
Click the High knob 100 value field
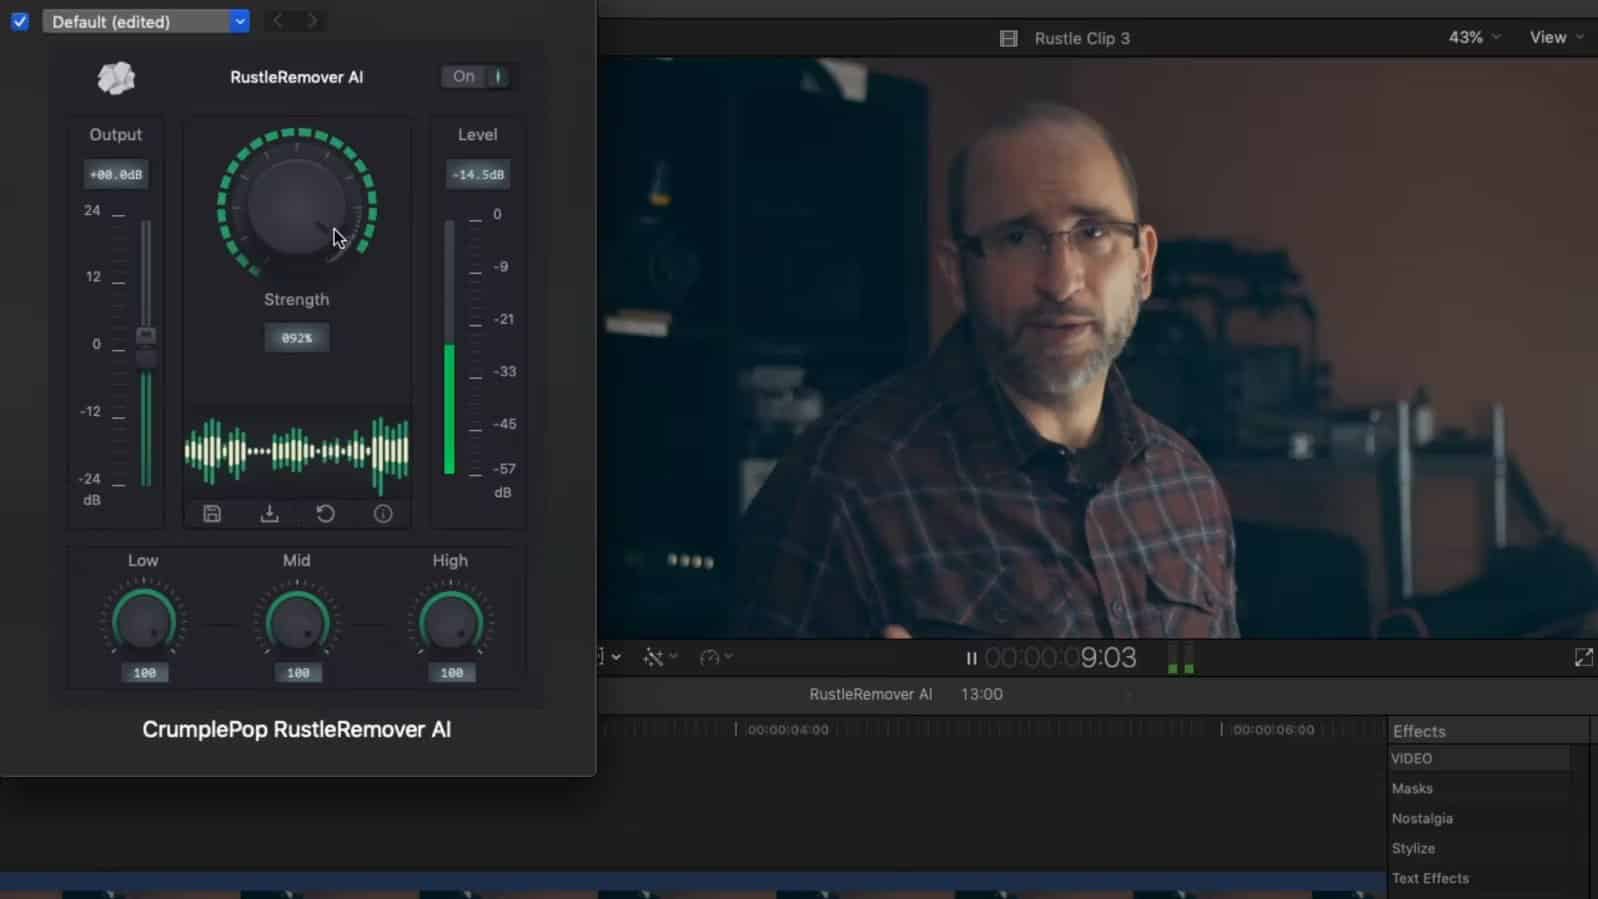(451, 673)
